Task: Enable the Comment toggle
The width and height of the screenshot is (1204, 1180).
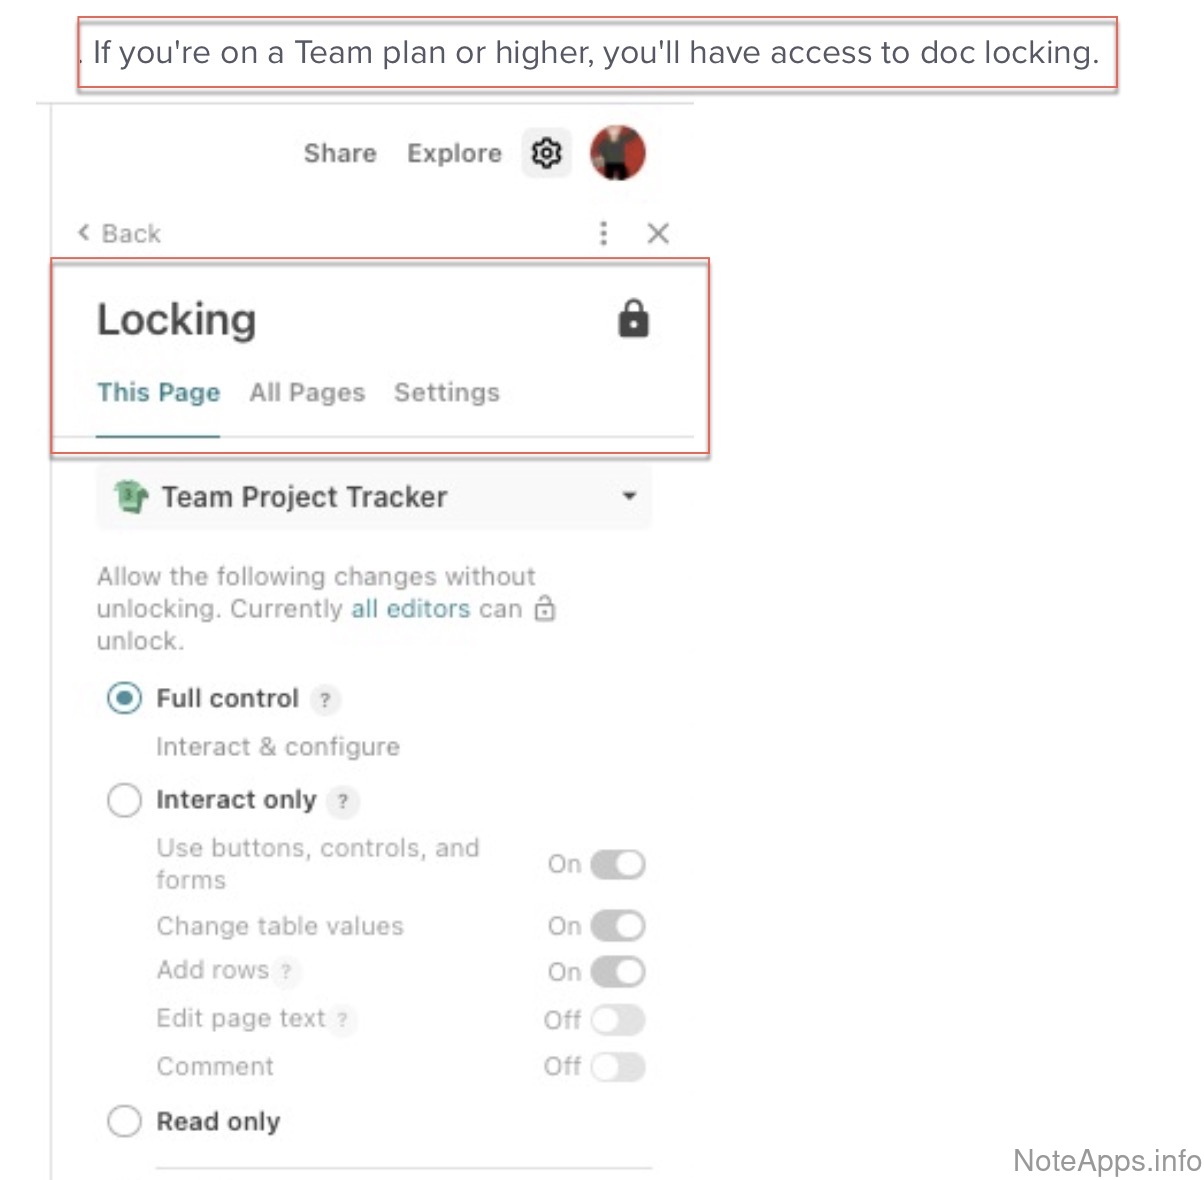Action: [x=617, y=1067]
